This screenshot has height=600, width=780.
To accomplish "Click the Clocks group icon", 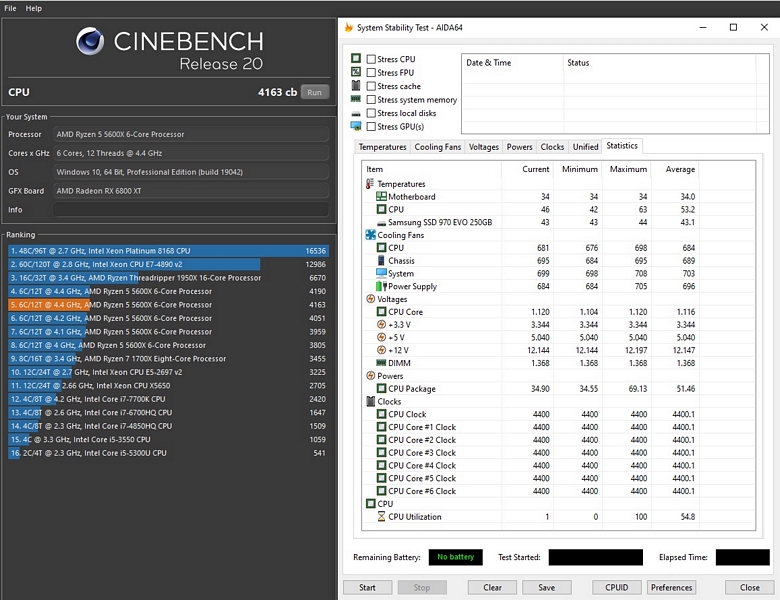I will (371, 401).
